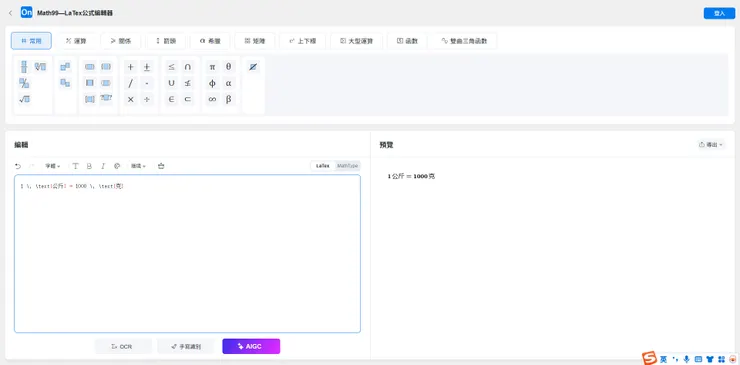Insert the element-of ∈ symbol
This screenshot has height=365, width=740.
pyautogui.click(x=171, y=99)
